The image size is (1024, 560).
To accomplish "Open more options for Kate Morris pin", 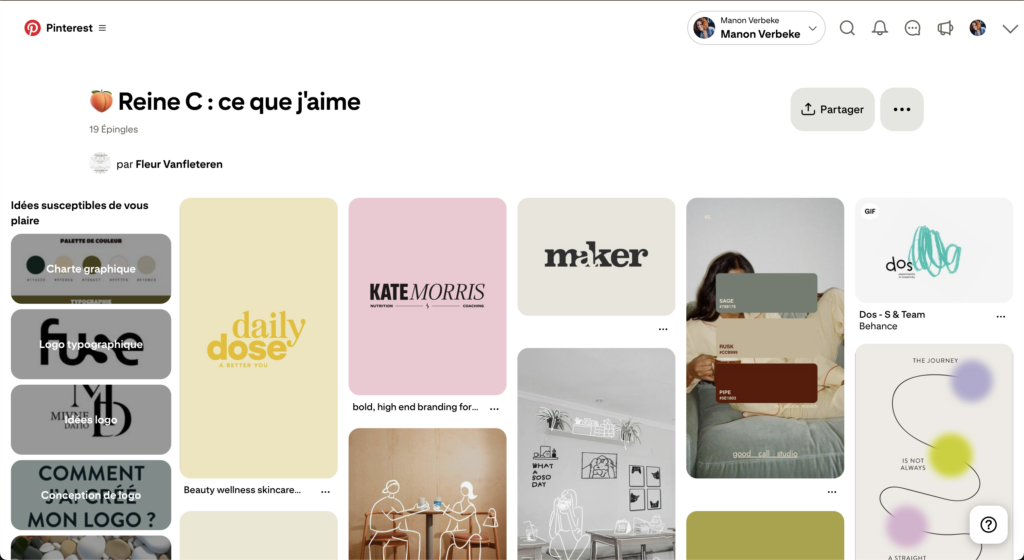I will pyautogui.click(x=494, y=408).
